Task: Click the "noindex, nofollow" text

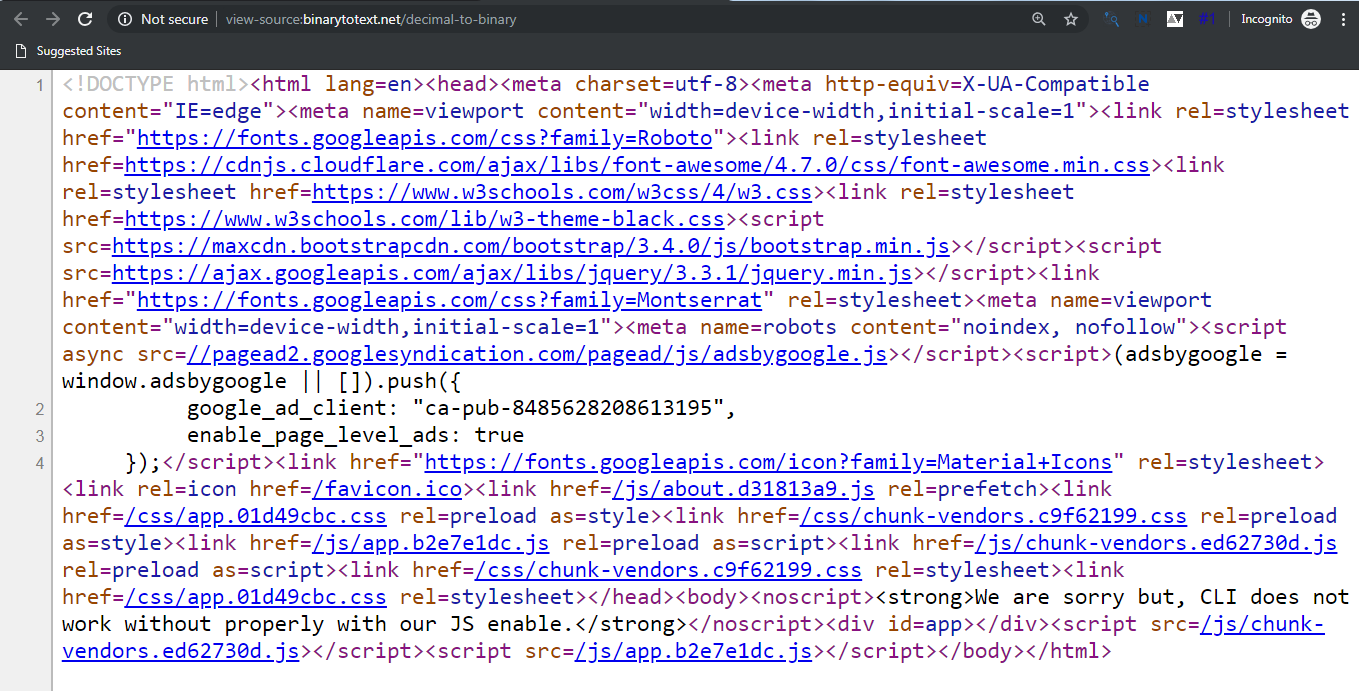Action: pyautogui.click(x=1068, y=327)
